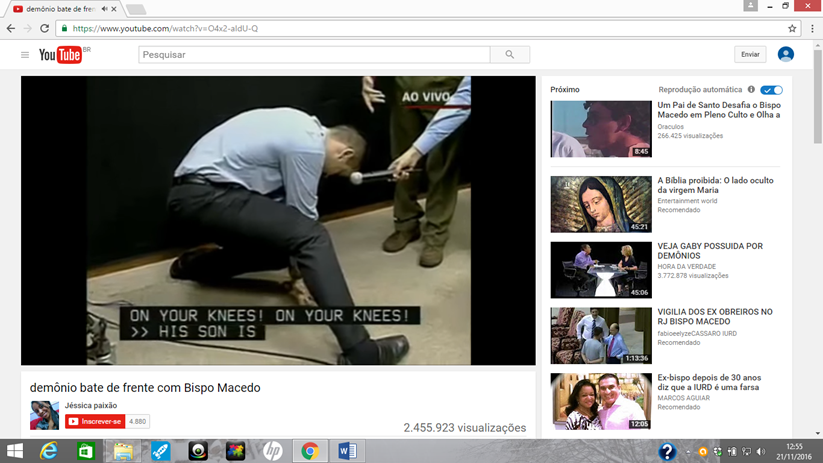Click the YouTube logo
This screenshot has width=823, height=463.
coord(62,55)
